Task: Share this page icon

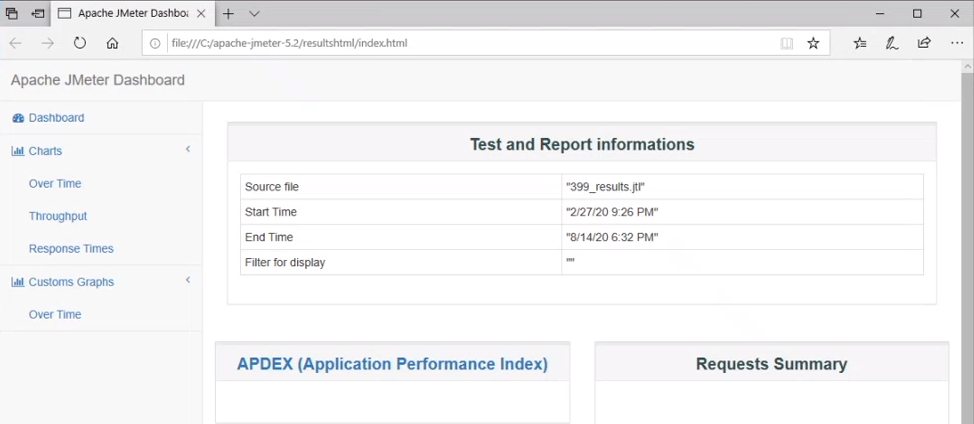Action: 924,43
